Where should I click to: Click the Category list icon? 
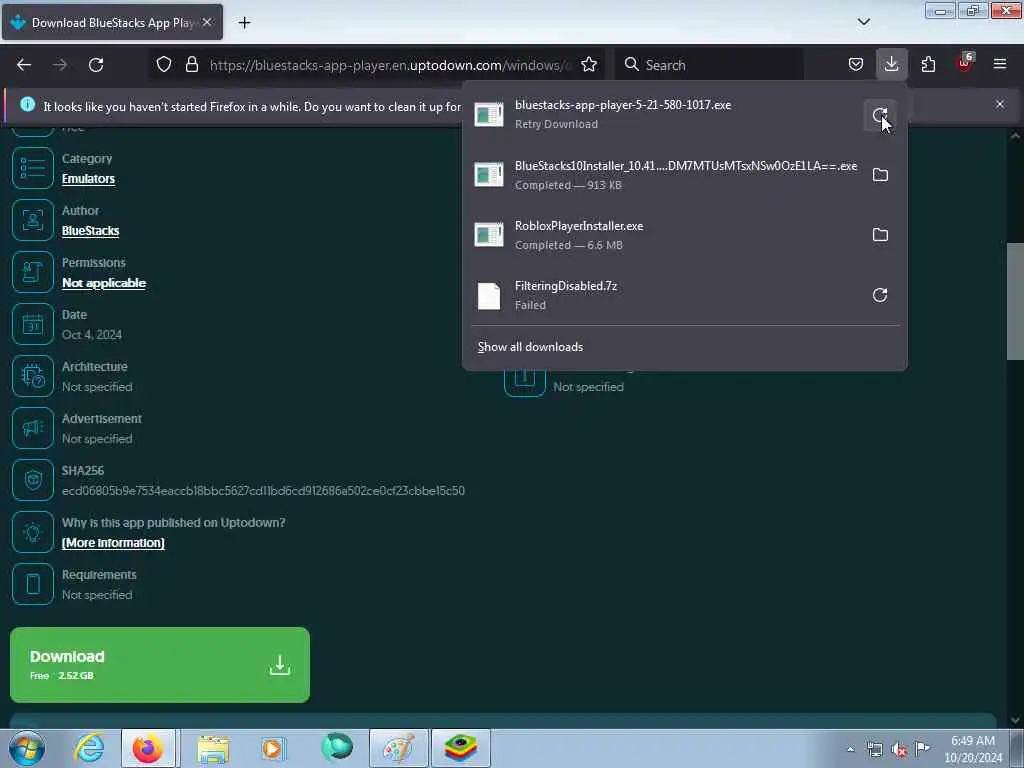pos(33,168)
